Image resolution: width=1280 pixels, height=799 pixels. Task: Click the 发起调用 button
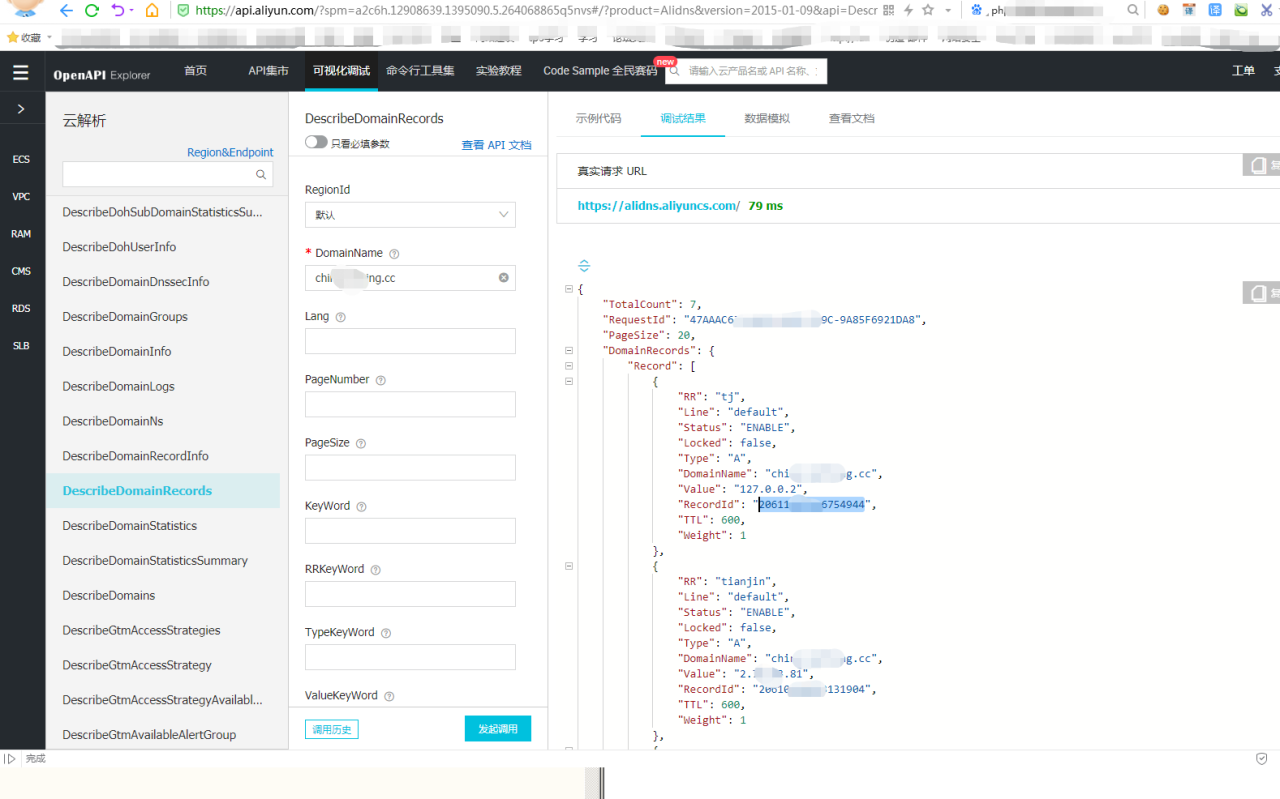pos(498,729)
